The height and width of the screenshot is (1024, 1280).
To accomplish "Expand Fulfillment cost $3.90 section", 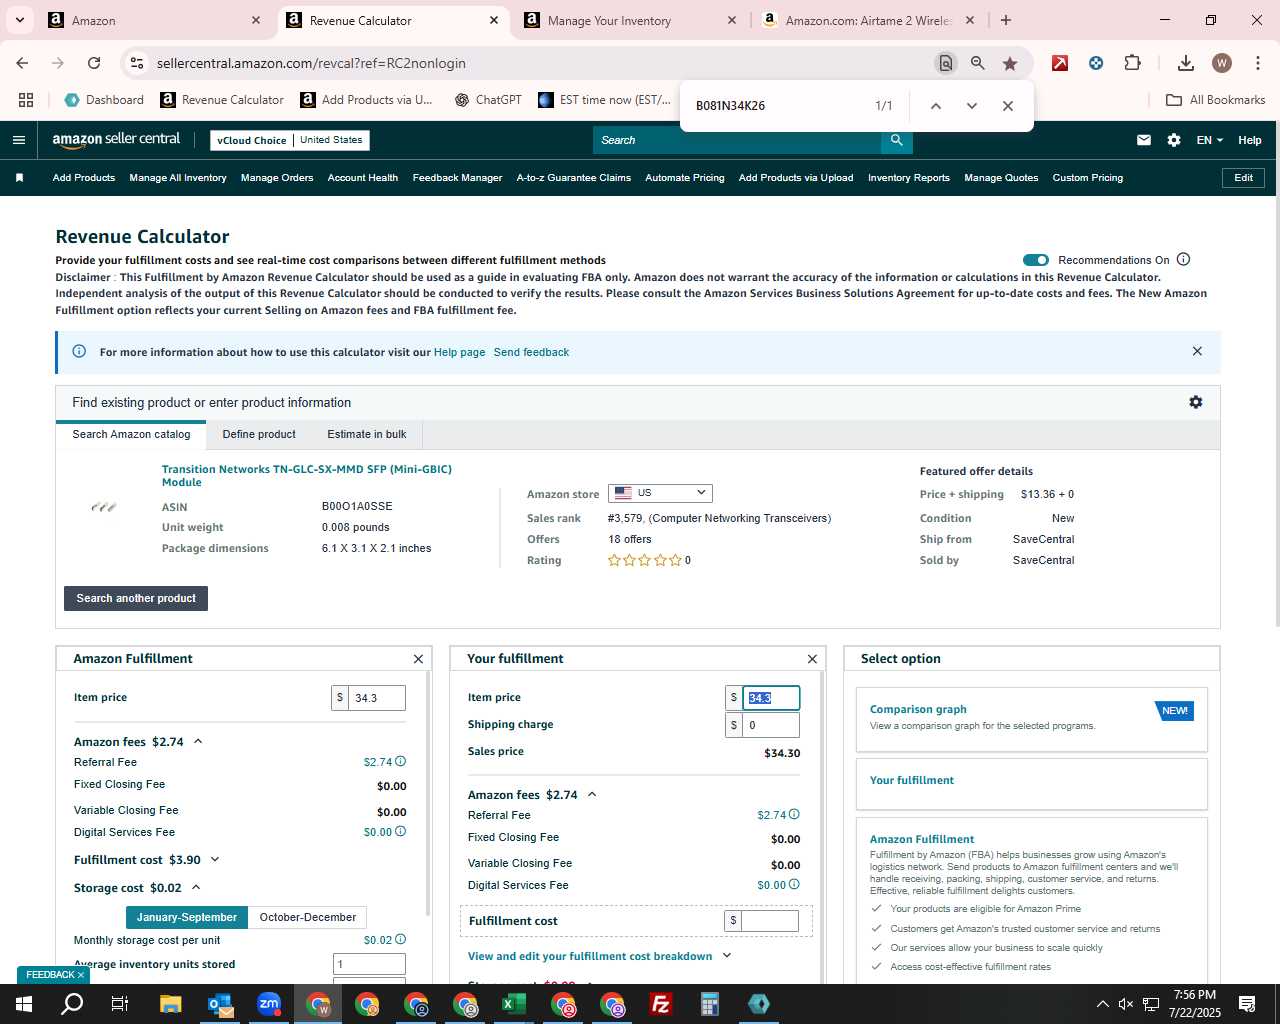I will pyautogui.click(x=215, y=859).
